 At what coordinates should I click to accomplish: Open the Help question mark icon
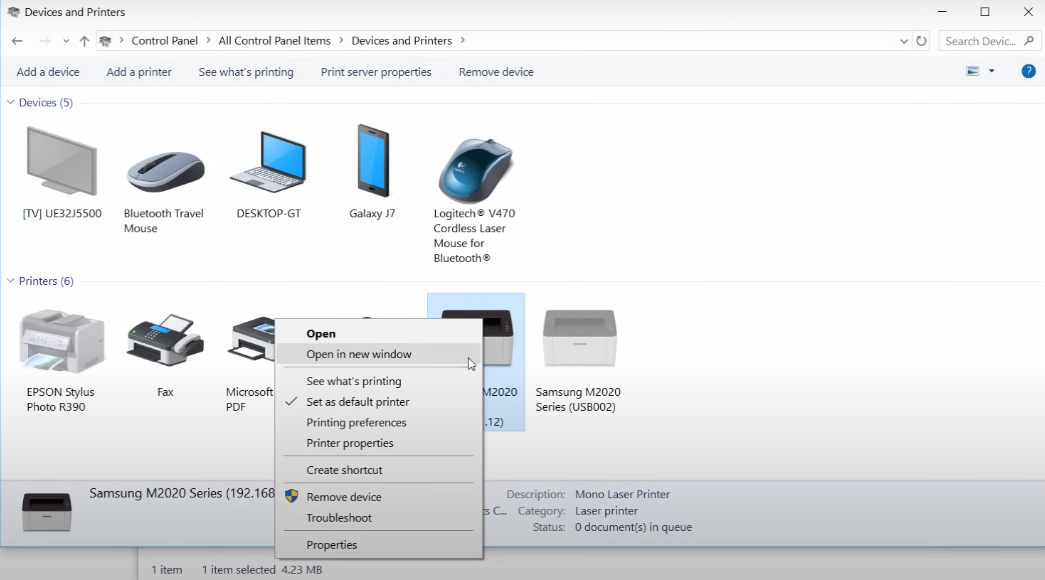click(x=1028, y=71)
